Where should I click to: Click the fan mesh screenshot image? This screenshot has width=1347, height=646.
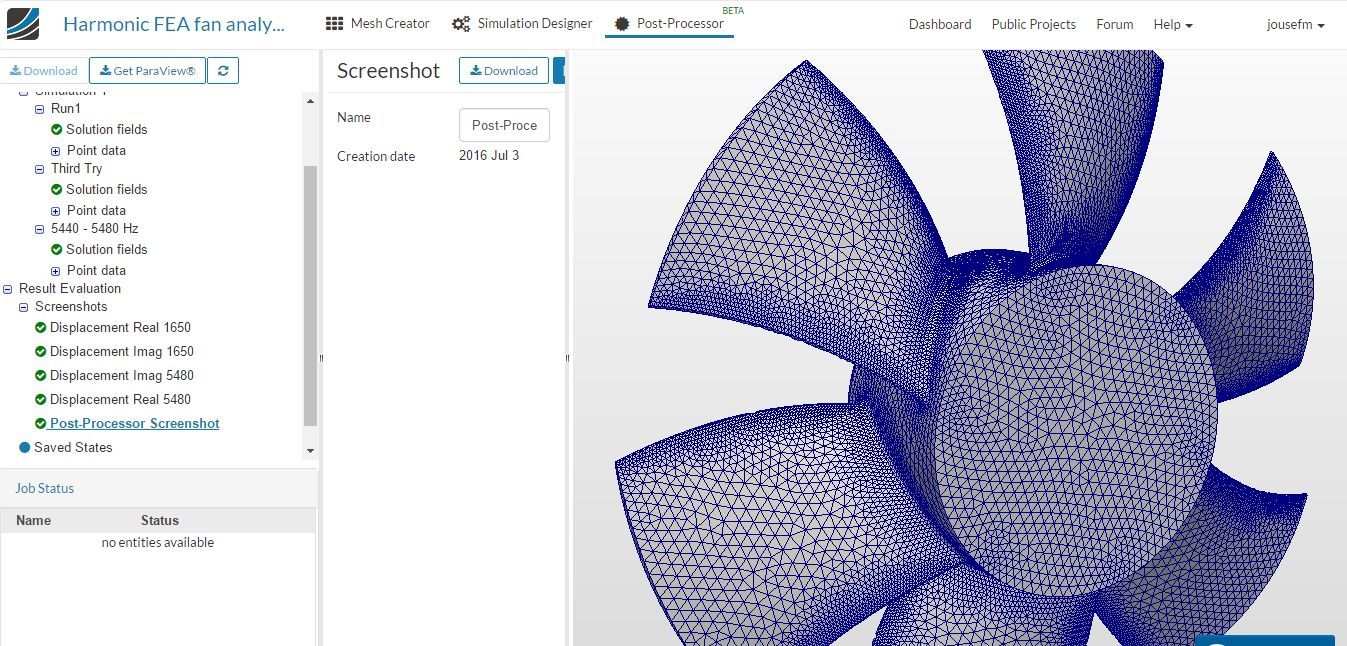[960, 348]
